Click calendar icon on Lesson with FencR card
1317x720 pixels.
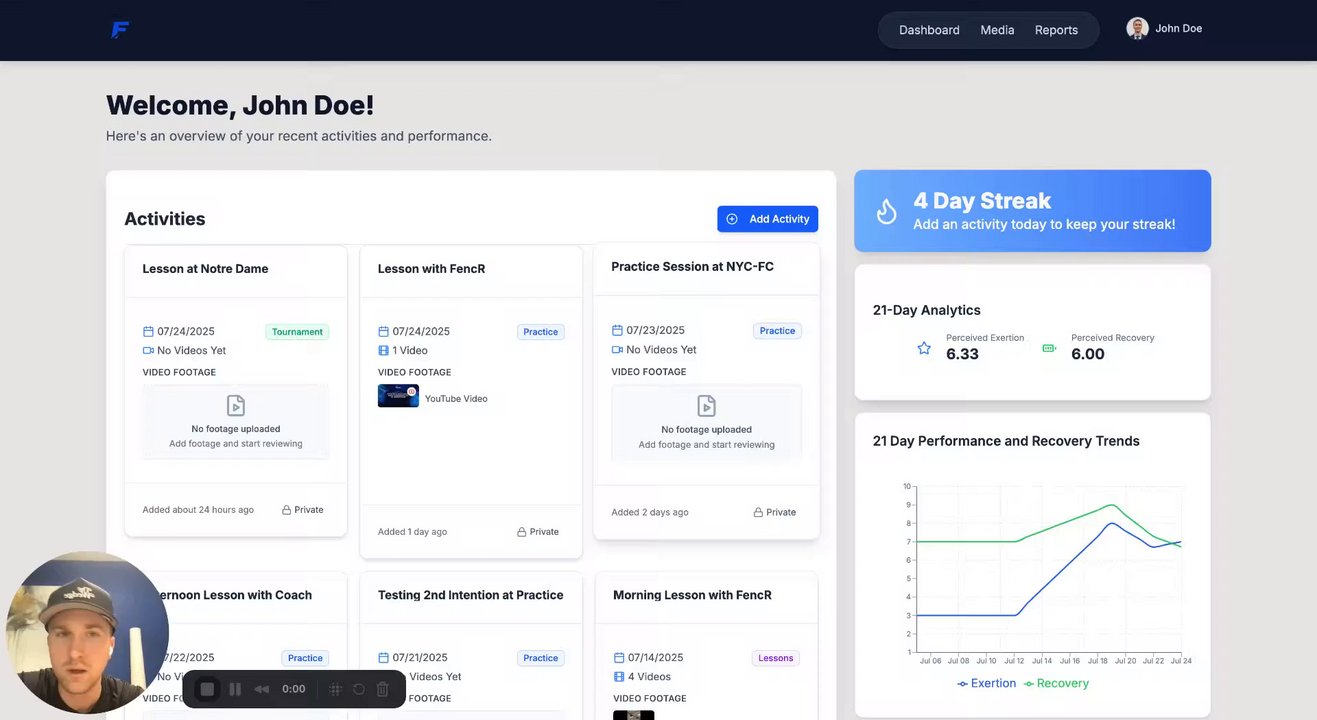point(383,332)
